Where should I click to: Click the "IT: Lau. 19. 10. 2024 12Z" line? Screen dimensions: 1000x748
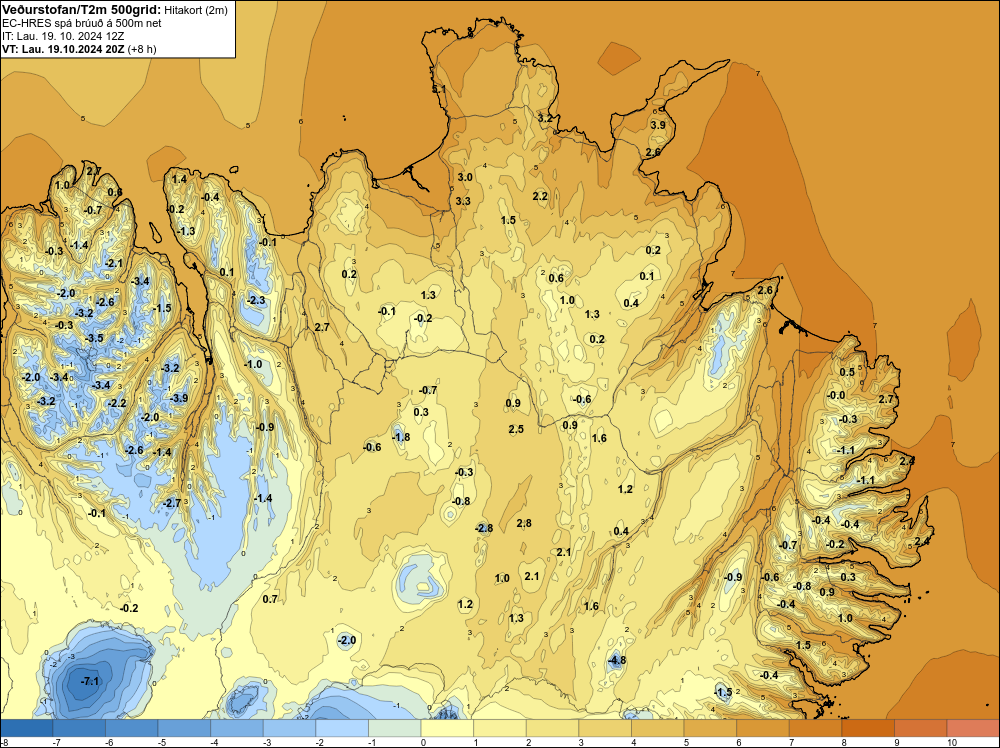[63, 36]
